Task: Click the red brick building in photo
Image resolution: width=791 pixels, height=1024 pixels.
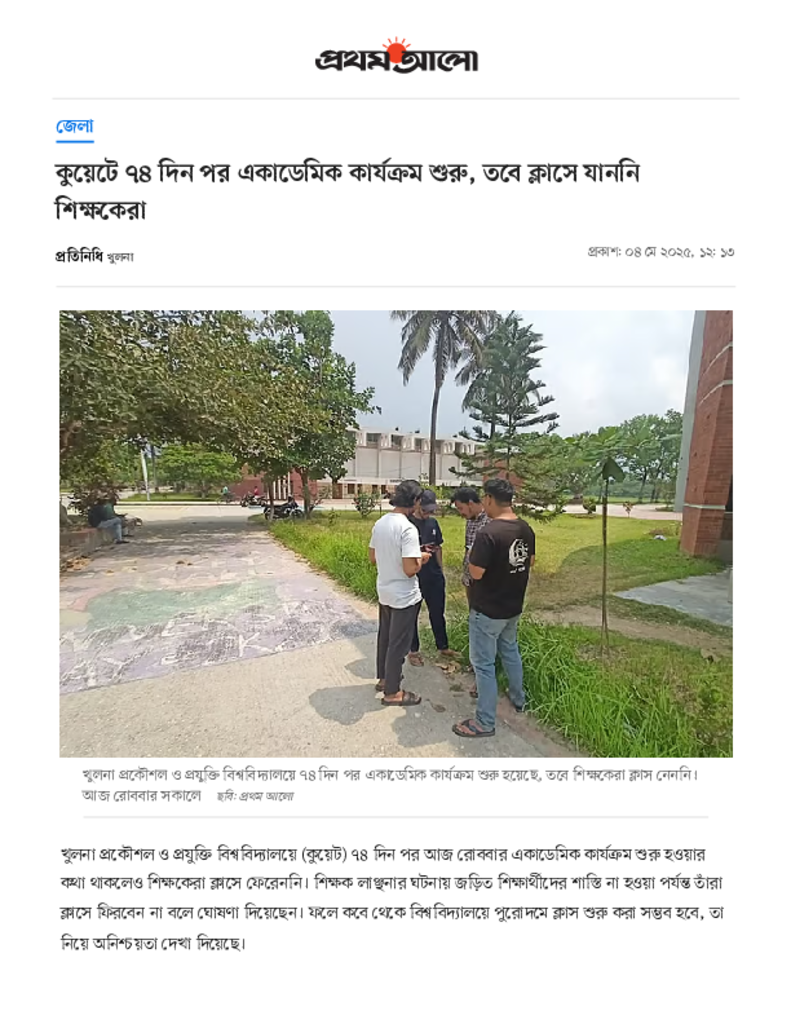Action: tap(707, 434)
